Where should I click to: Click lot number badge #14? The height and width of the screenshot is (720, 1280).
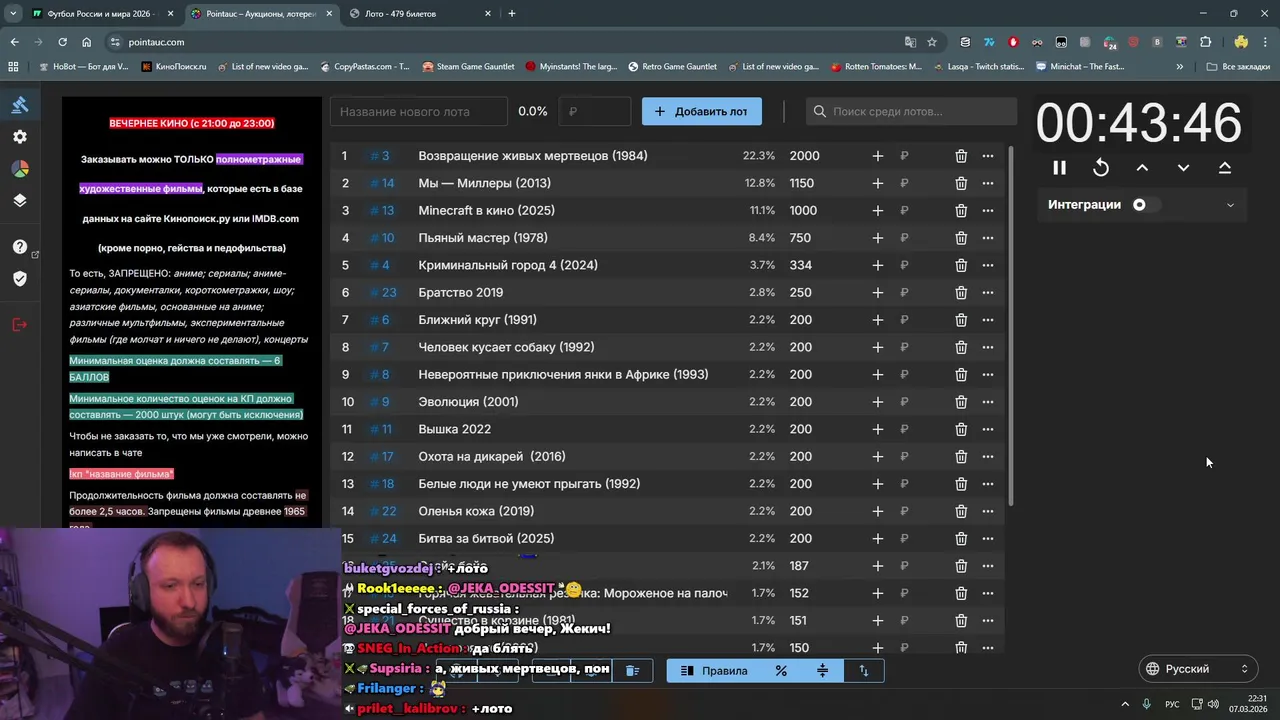(x=382, y=183)
